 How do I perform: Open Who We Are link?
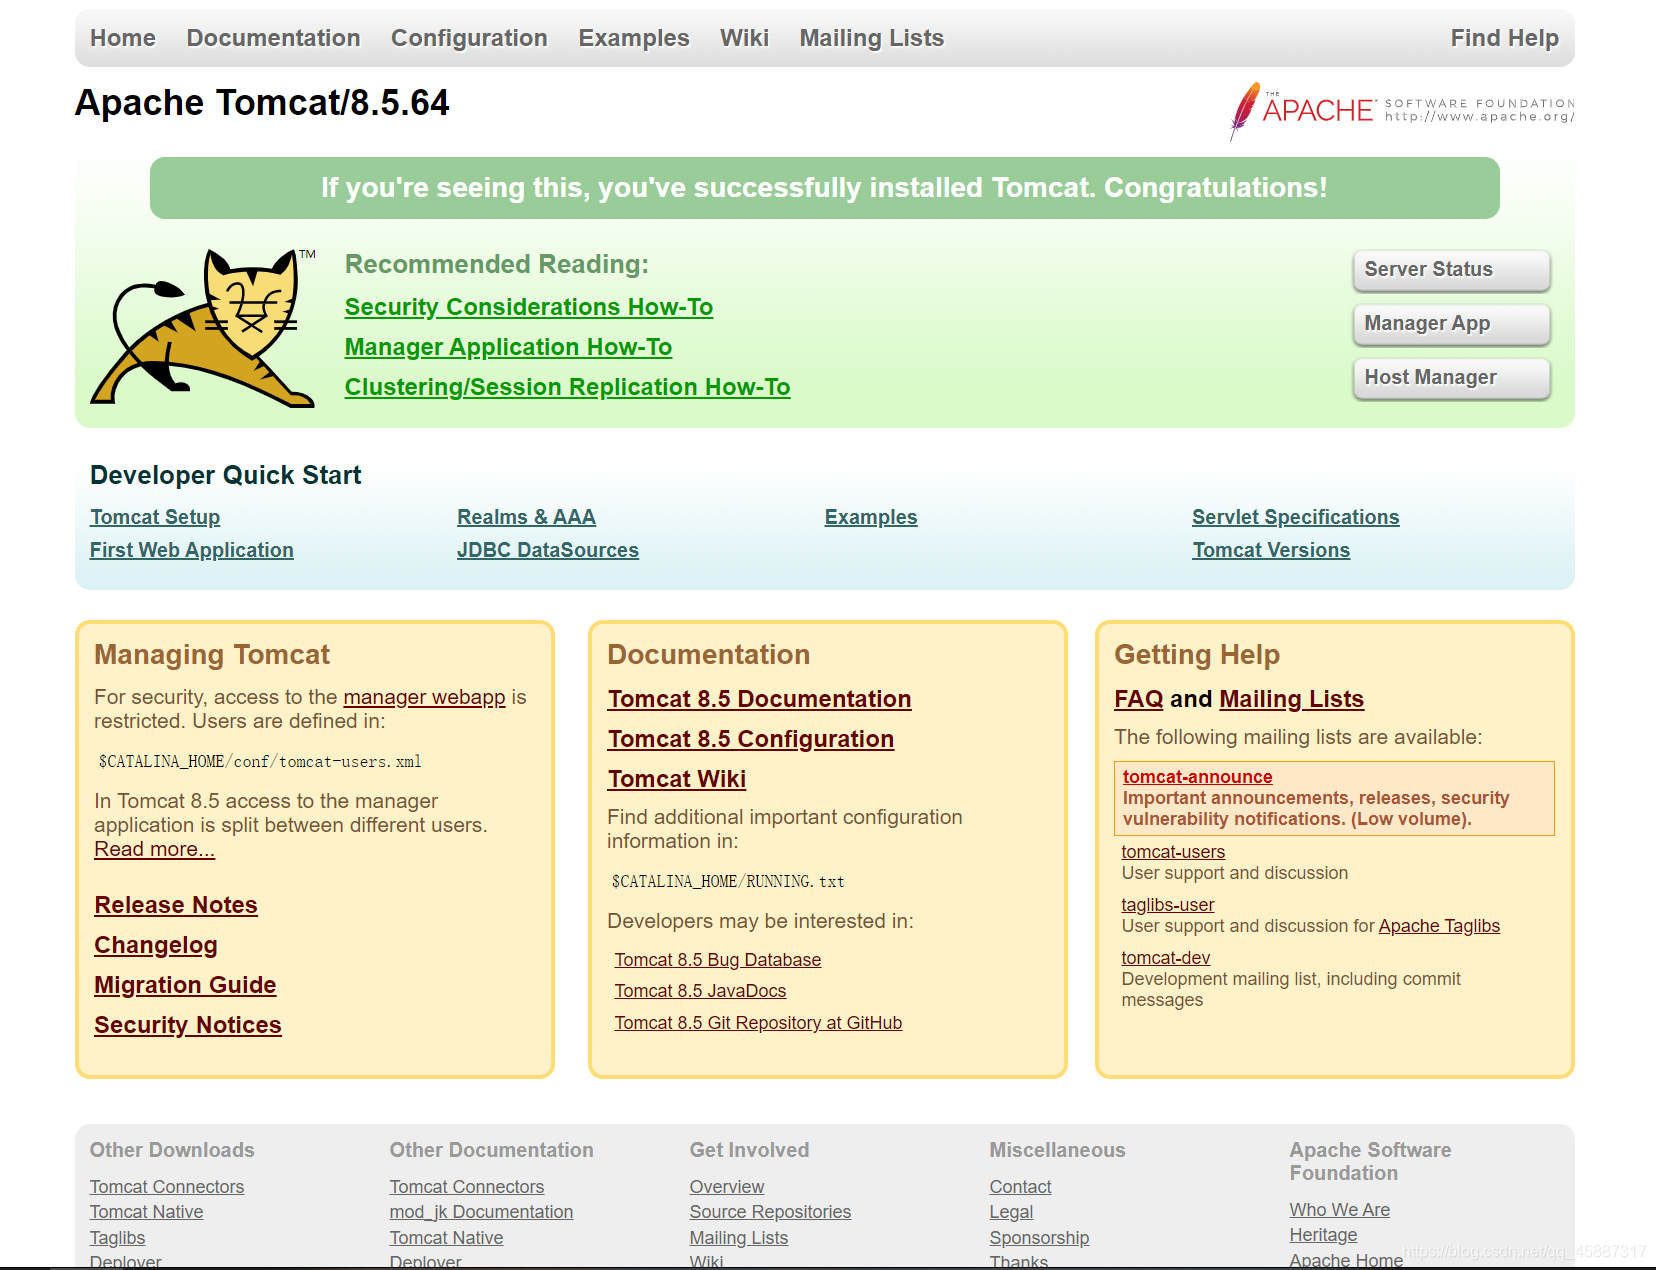(1340, 1210)
